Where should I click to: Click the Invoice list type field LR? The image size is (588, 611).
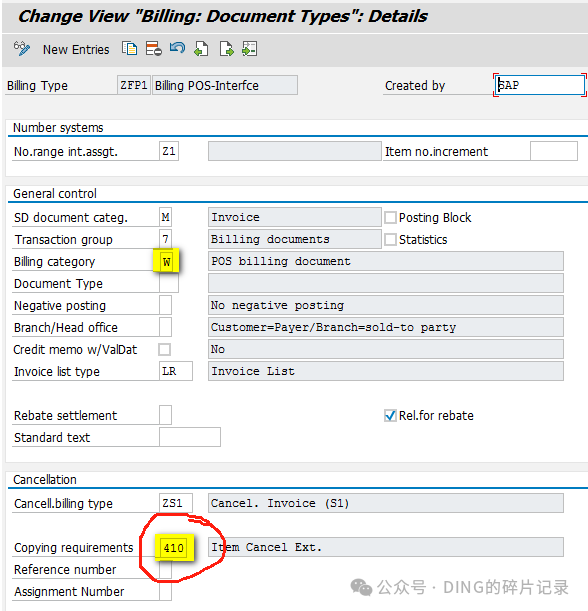coord(176,371)
